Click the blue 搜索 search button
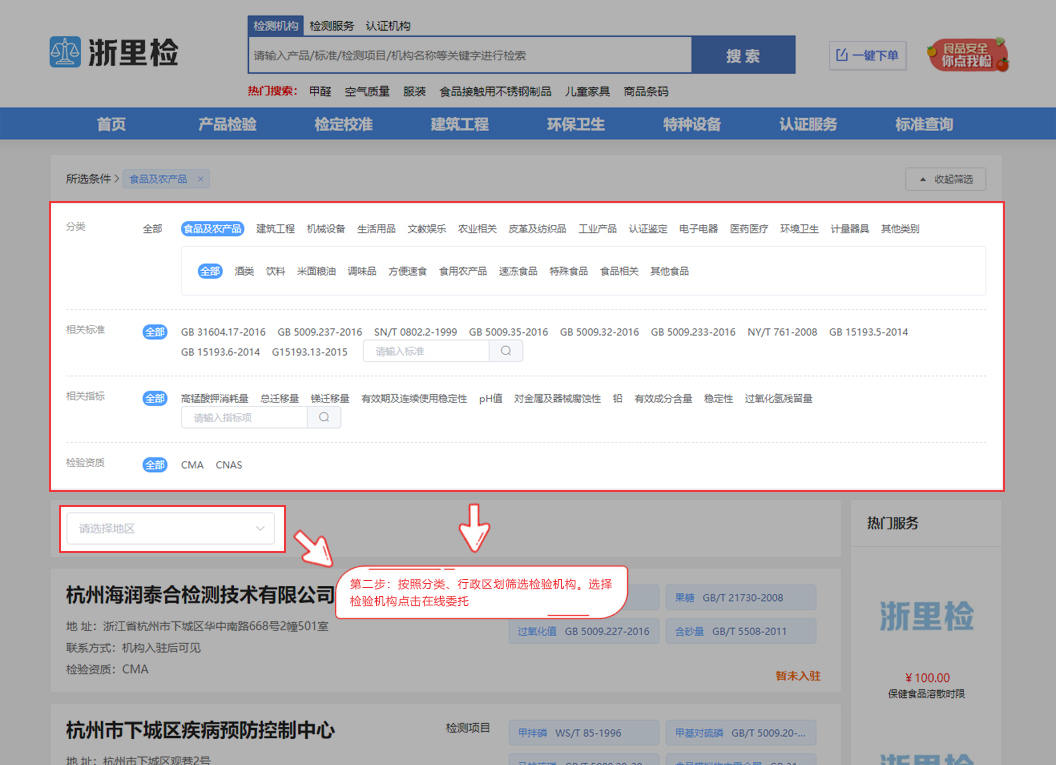 point(743,55)
